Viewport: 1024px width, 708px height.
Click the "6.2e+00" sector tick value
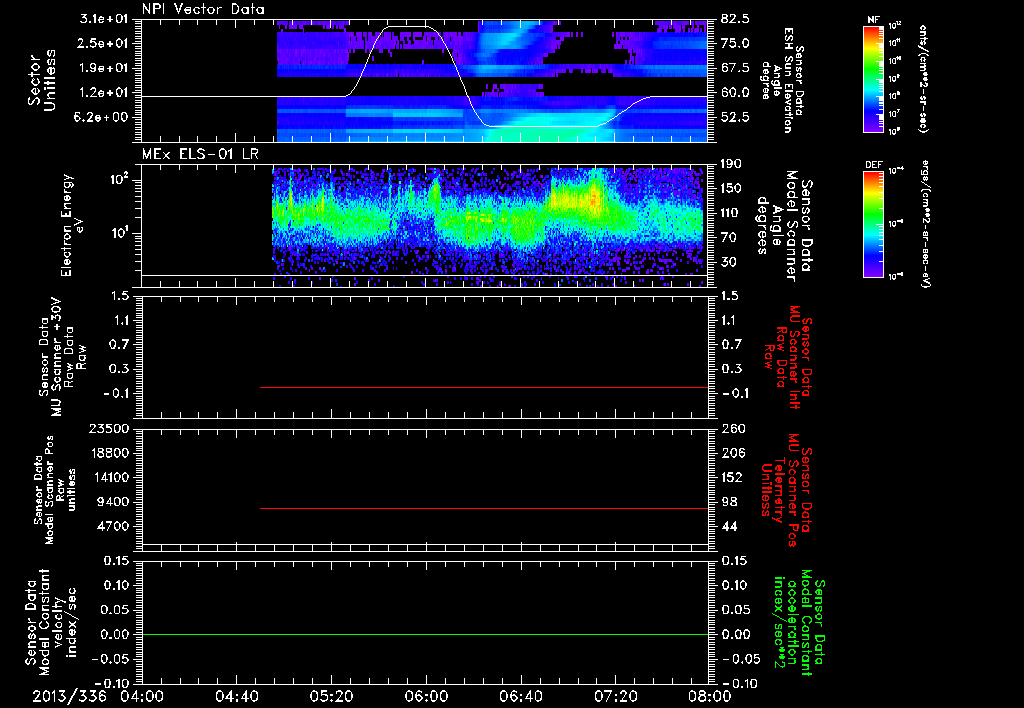(103, 118)
